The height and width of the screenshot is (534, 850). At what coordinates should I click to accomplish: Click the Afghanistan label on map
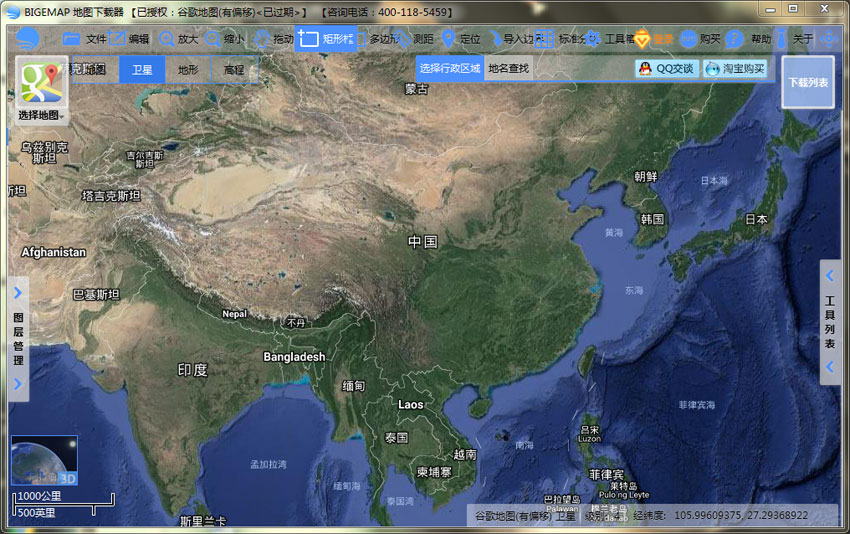54,252
